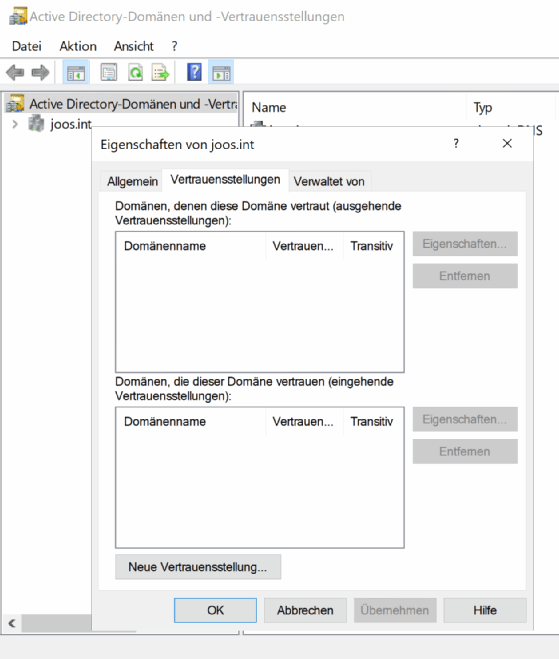Close the Eigenschaften von joos.int dialog
Screen dimensions: 559x659
coord(507,144)
